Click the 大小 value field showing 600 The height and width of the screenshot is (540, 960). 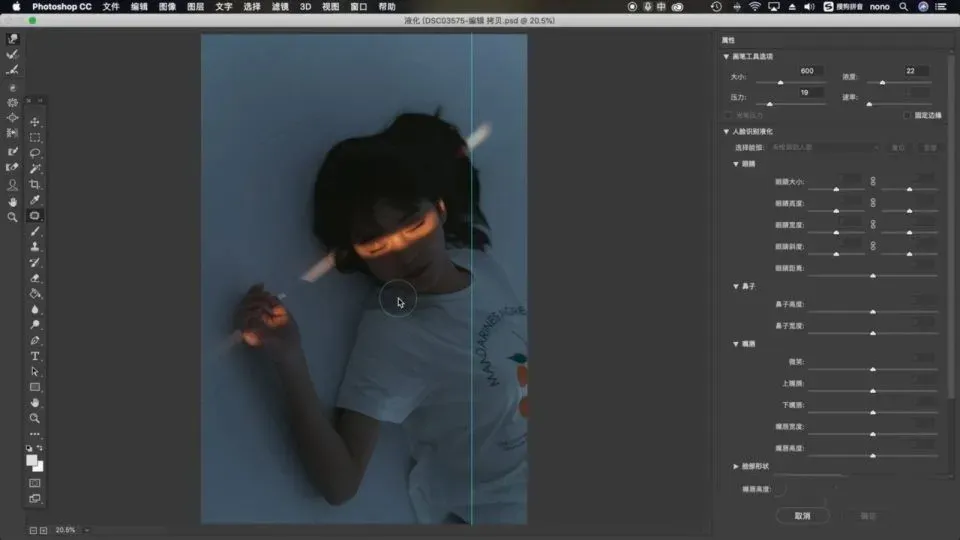(x=806, y=71)
